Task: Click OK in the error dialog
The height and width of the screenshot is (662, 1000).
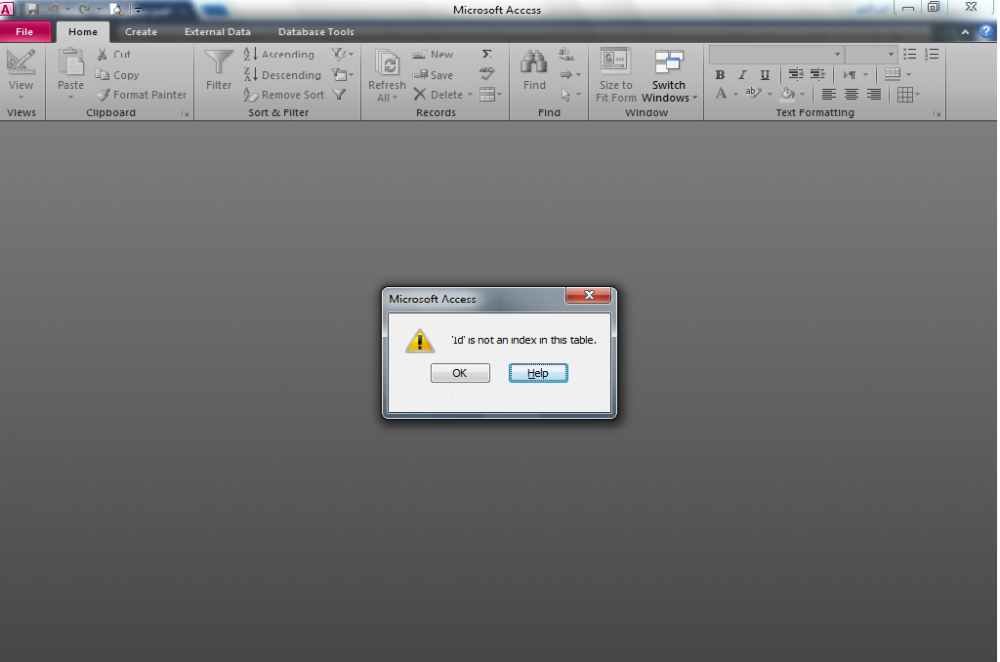Action: tap(460, 373)
